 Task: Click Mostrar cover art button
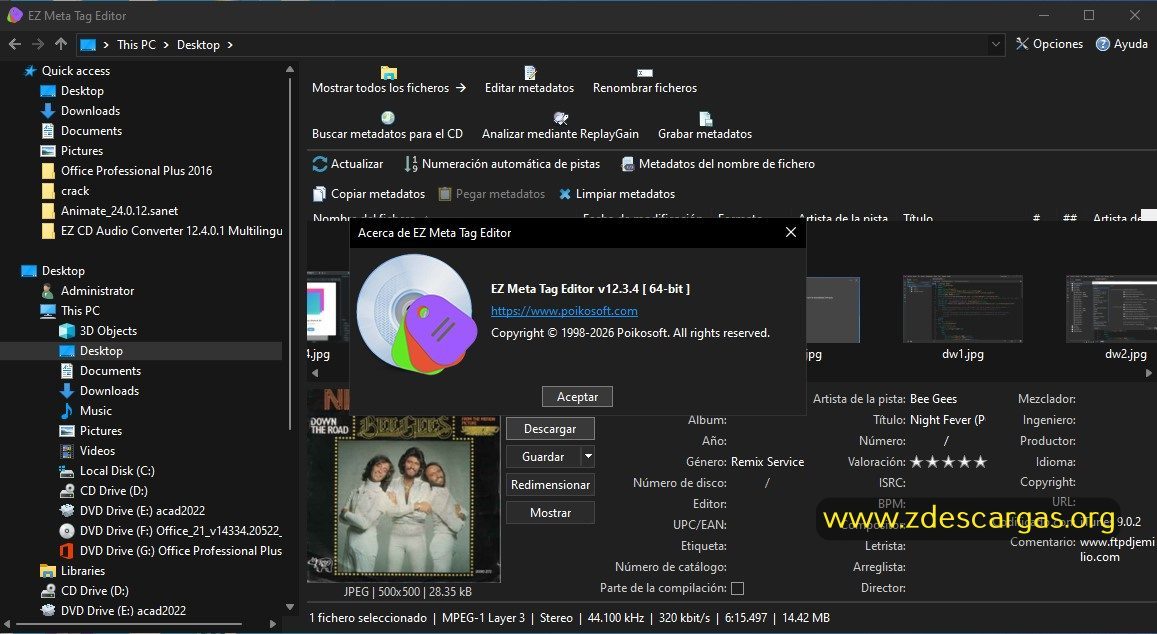(550, 513)
